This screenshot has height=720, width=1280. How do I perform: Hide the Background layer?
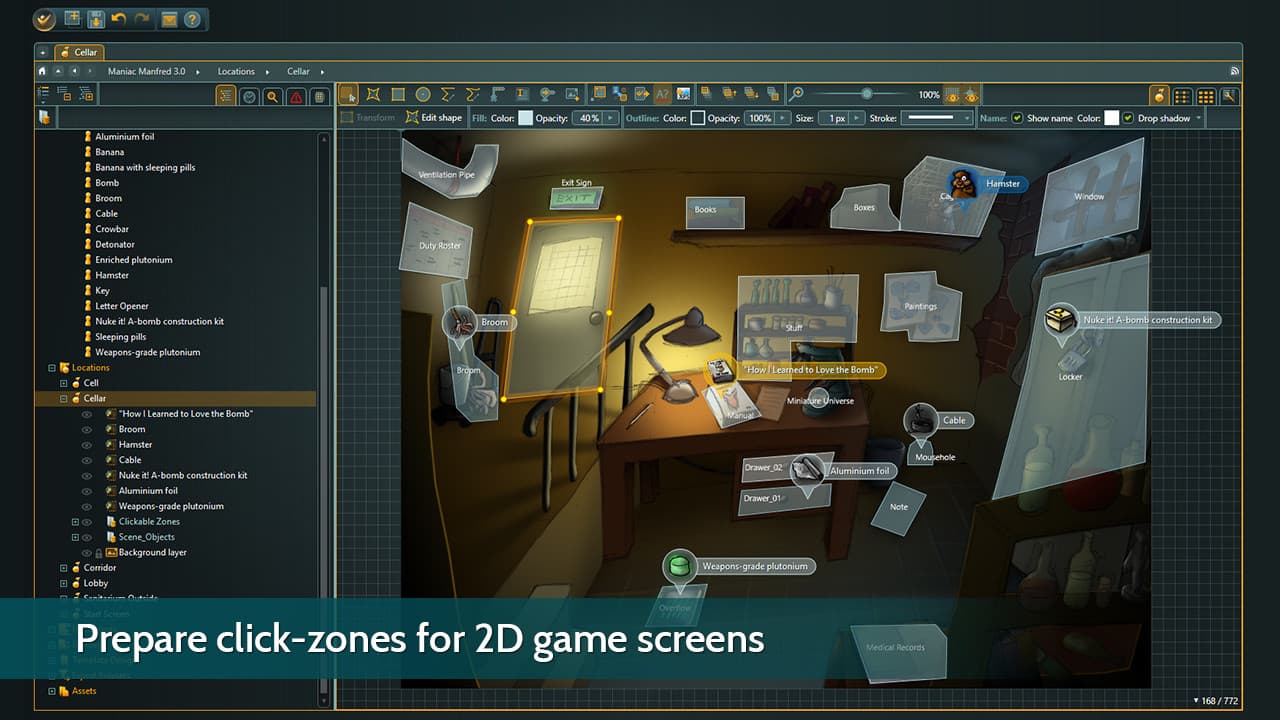(x=86, y=552)
